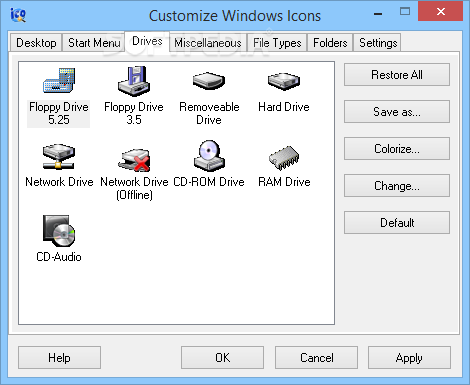Confirm with the OK button
This screenshot has width=470, height=385.
222,358
